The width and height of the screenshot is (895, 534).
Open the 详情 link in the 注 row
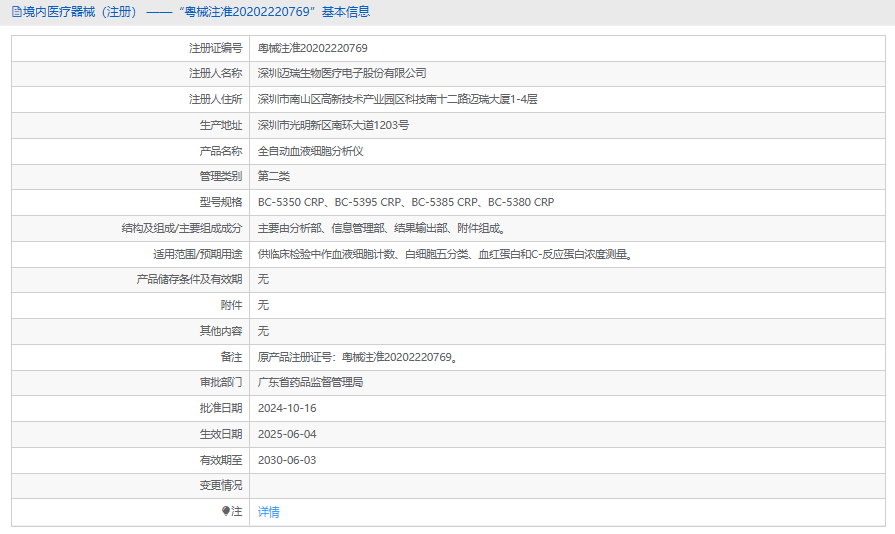pos(268,512)
